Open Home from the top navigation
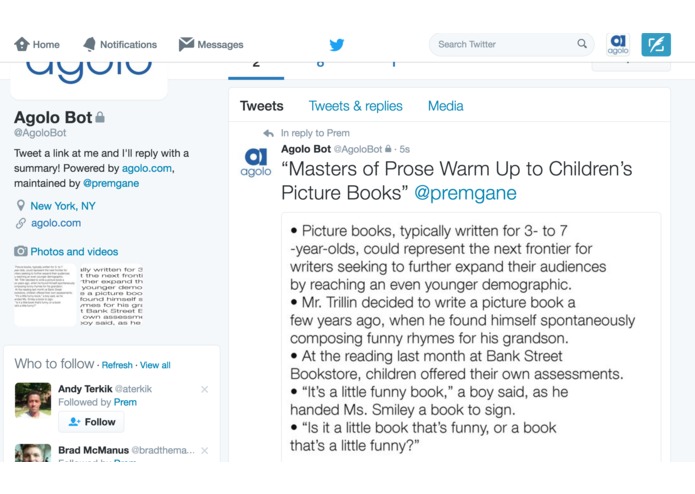This screenshot has width=695, height=494. [37, 44]
